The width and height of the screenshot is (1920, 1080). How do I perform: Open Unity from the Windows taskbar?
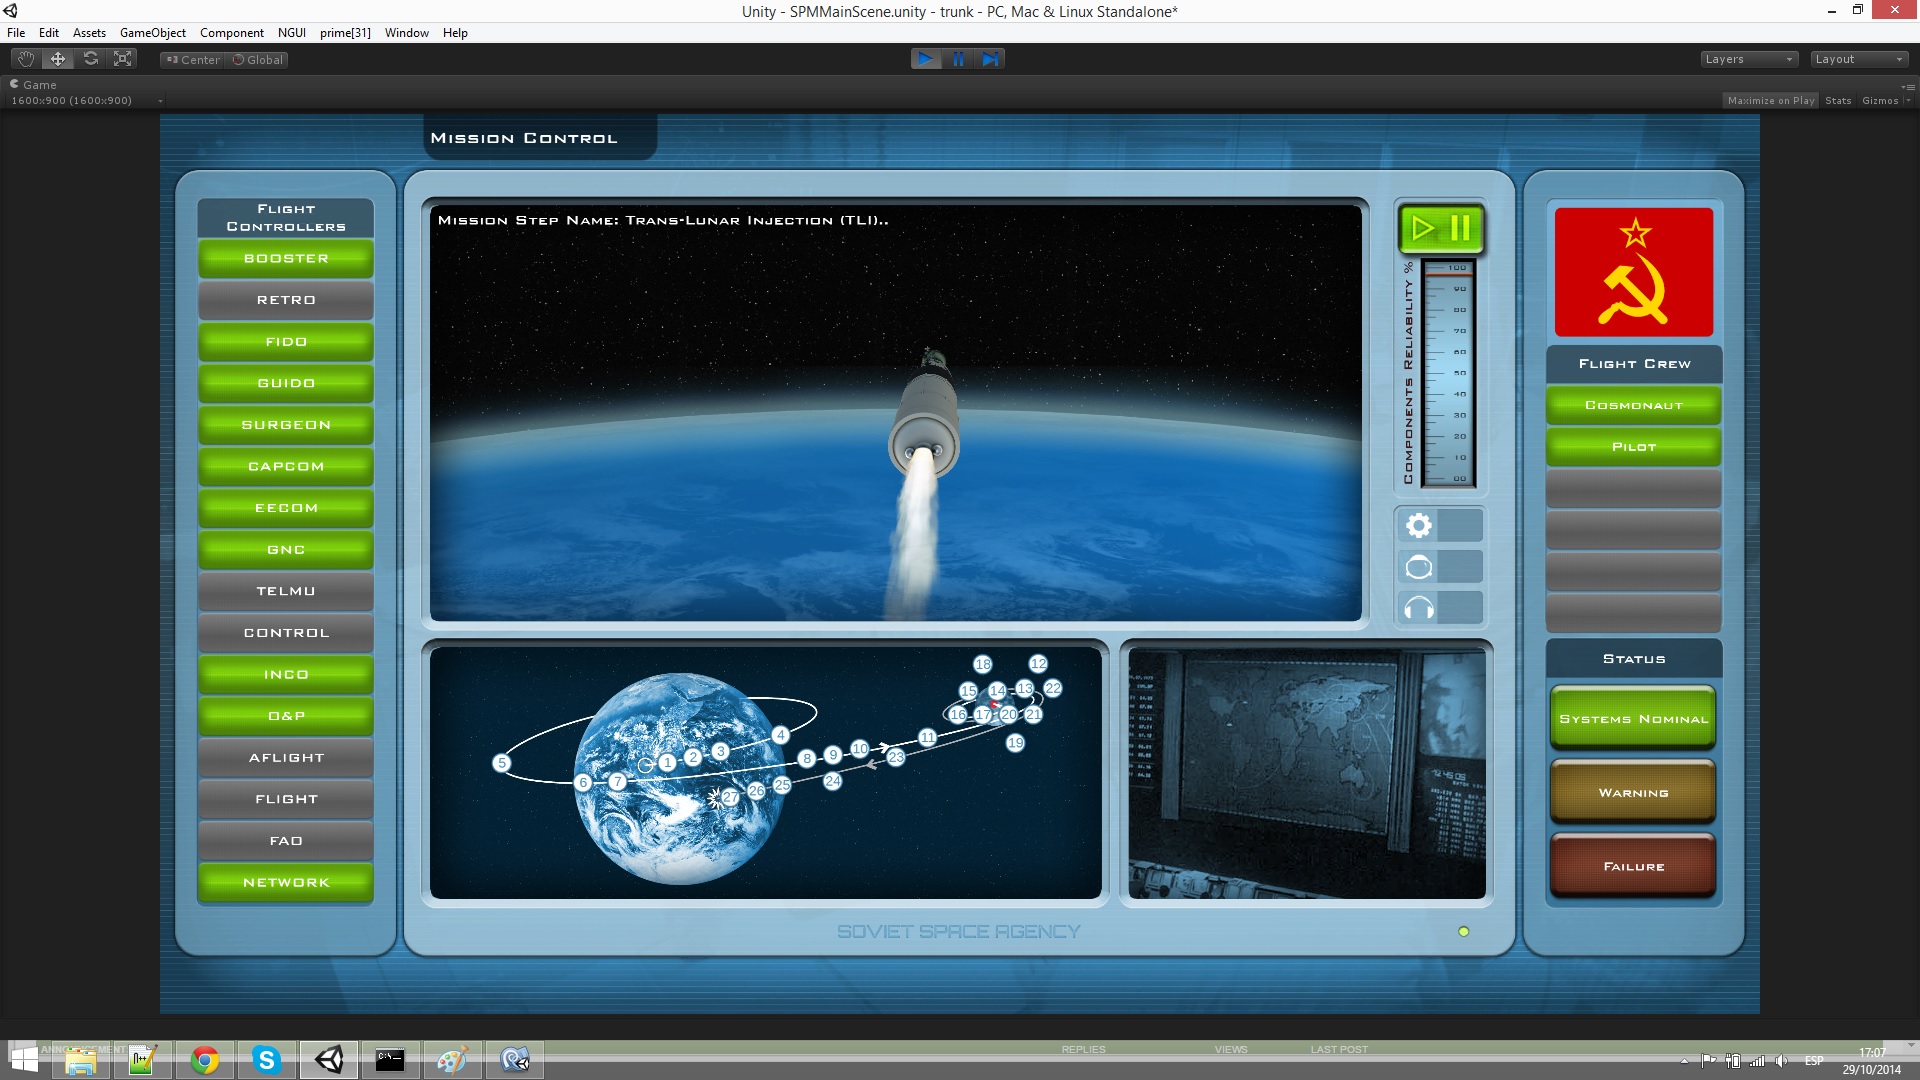coord(329,1060)
